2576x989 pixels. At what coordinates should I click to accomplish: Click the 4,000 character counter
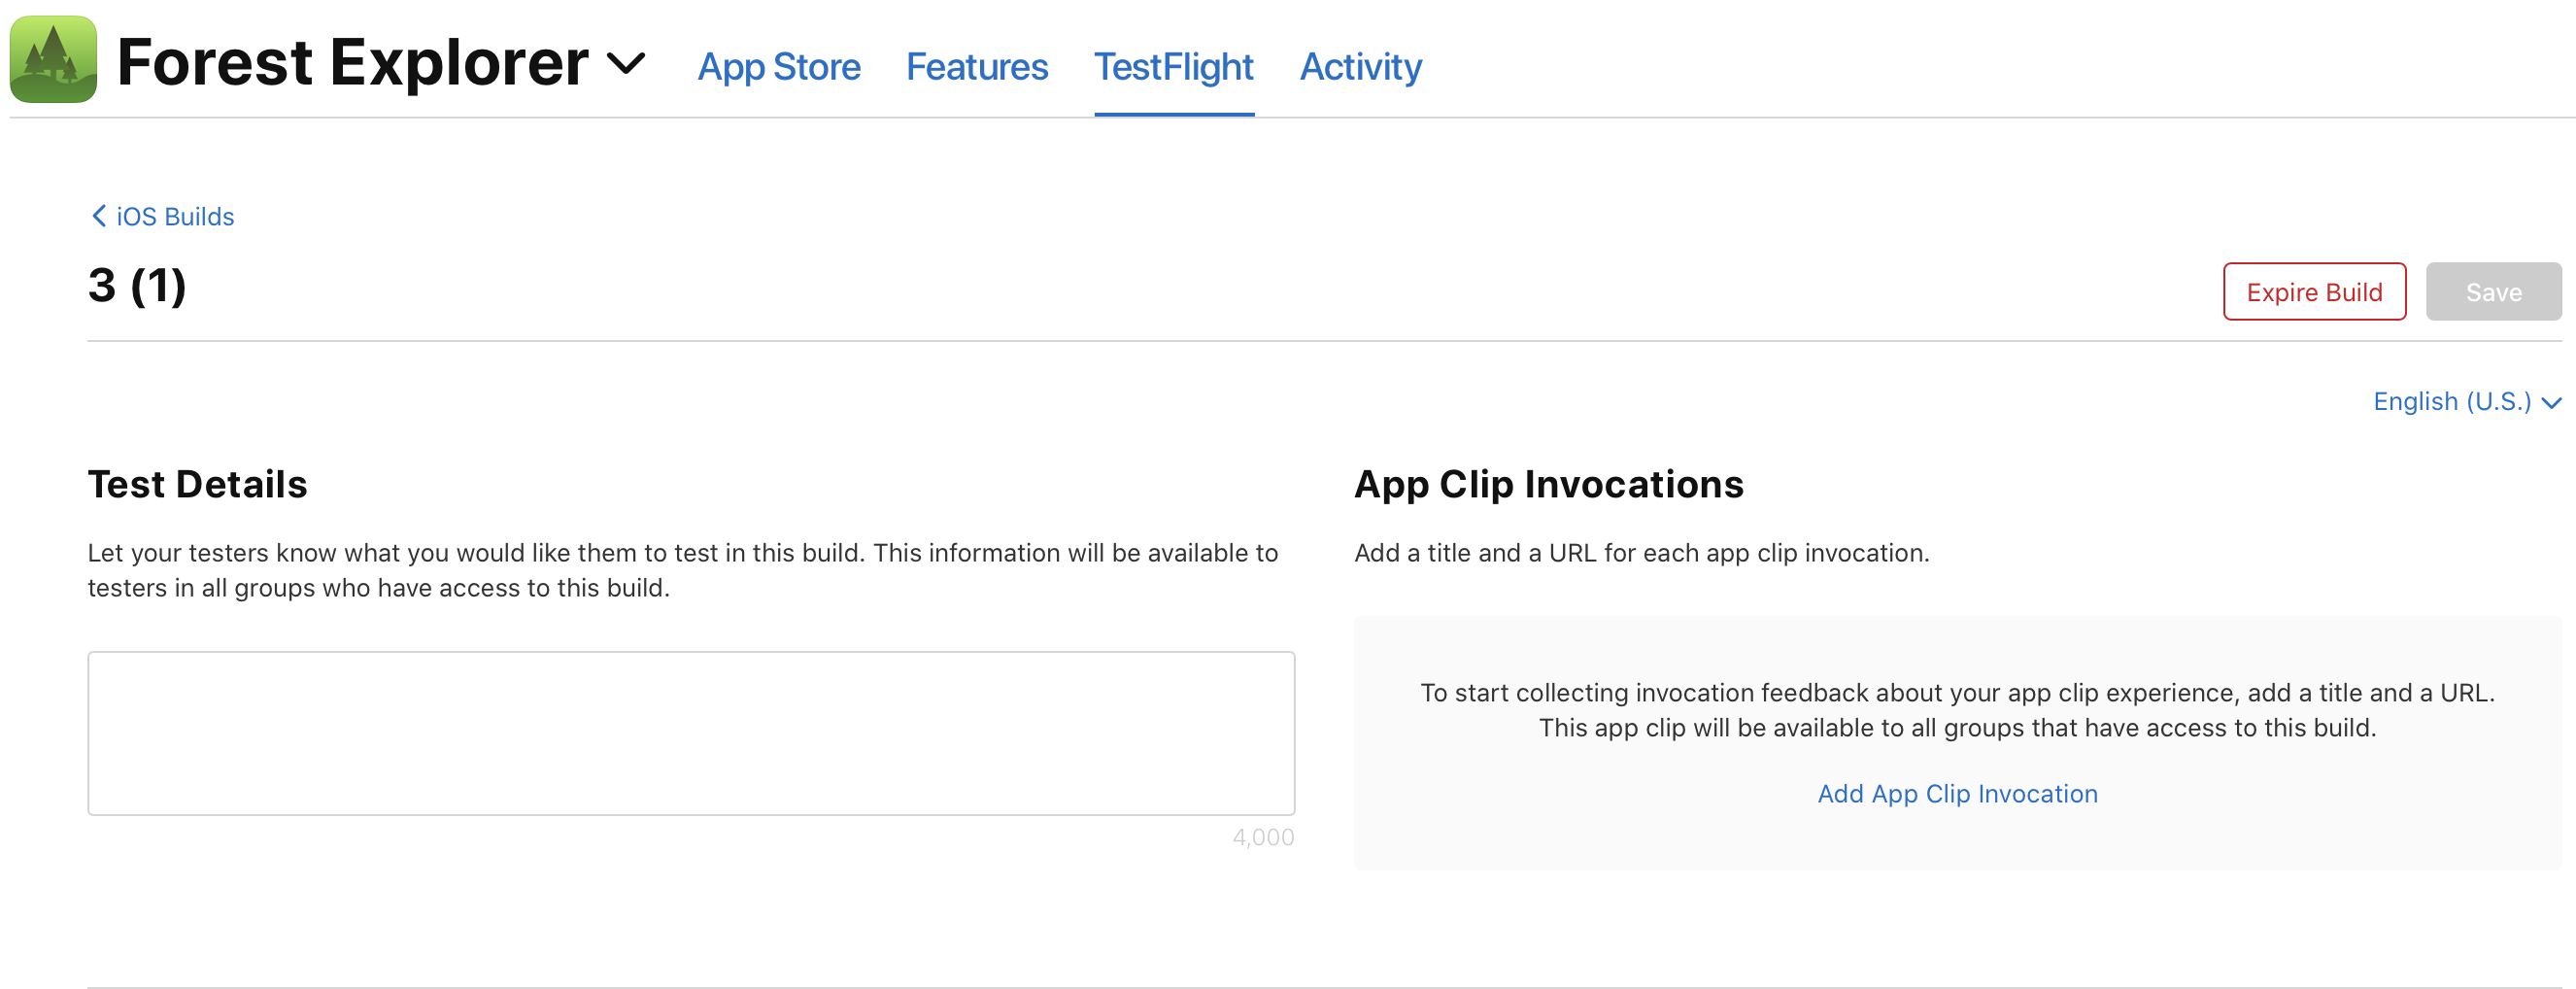tap(1262, 837)
